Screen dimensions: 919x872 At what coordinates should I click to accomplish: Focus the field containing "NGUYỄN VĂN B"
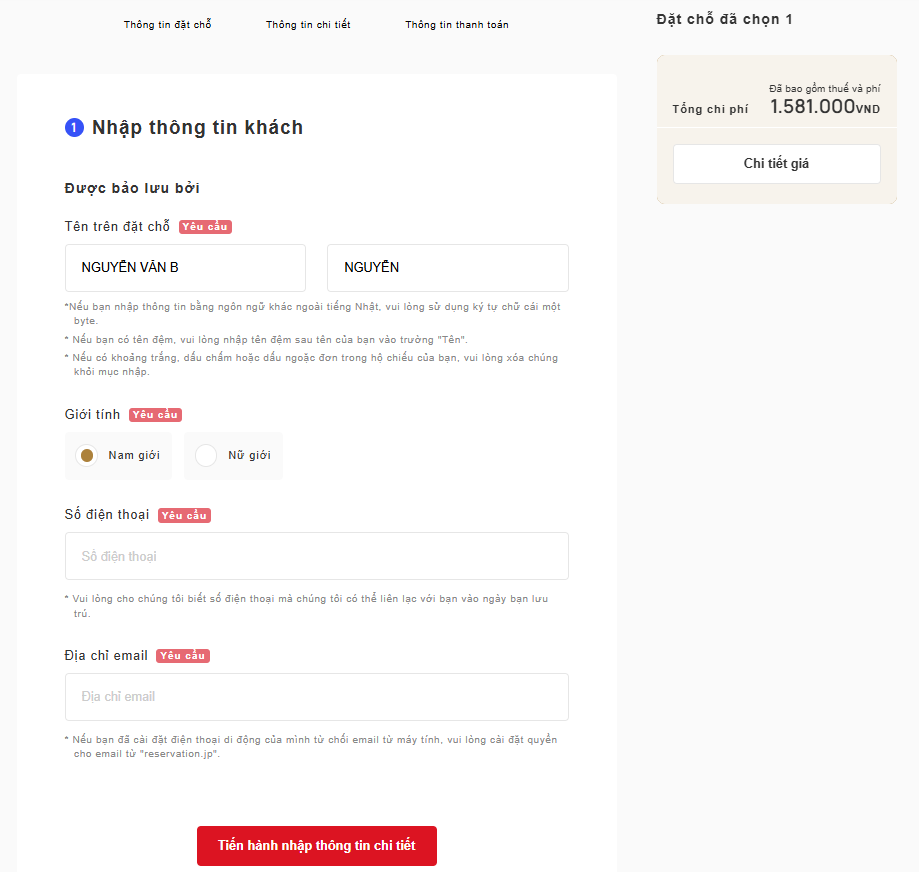point(185,268)
